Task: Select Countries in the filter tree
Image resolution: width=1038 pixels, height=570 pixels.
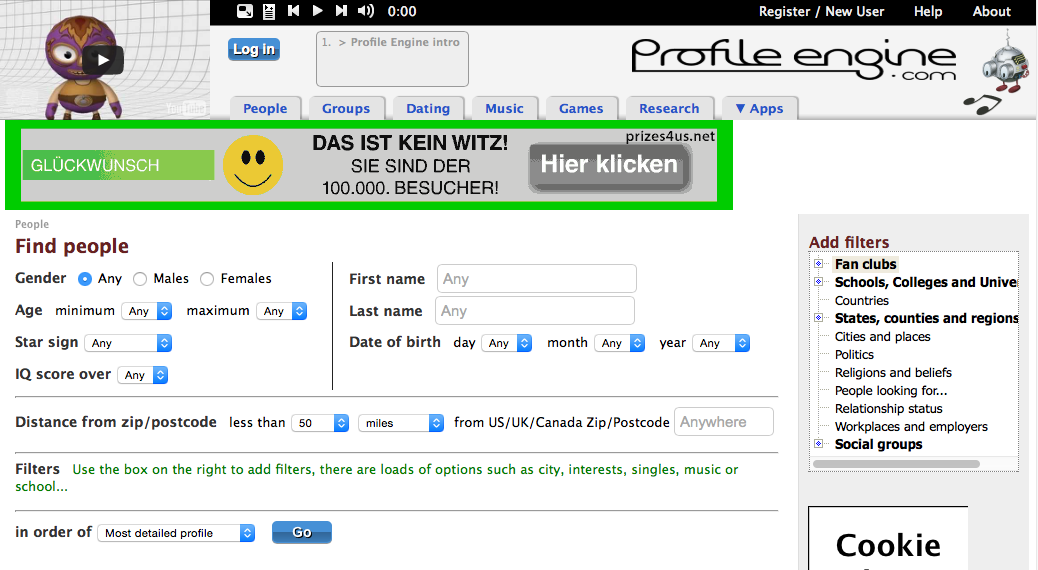Action: pos(862,301)
